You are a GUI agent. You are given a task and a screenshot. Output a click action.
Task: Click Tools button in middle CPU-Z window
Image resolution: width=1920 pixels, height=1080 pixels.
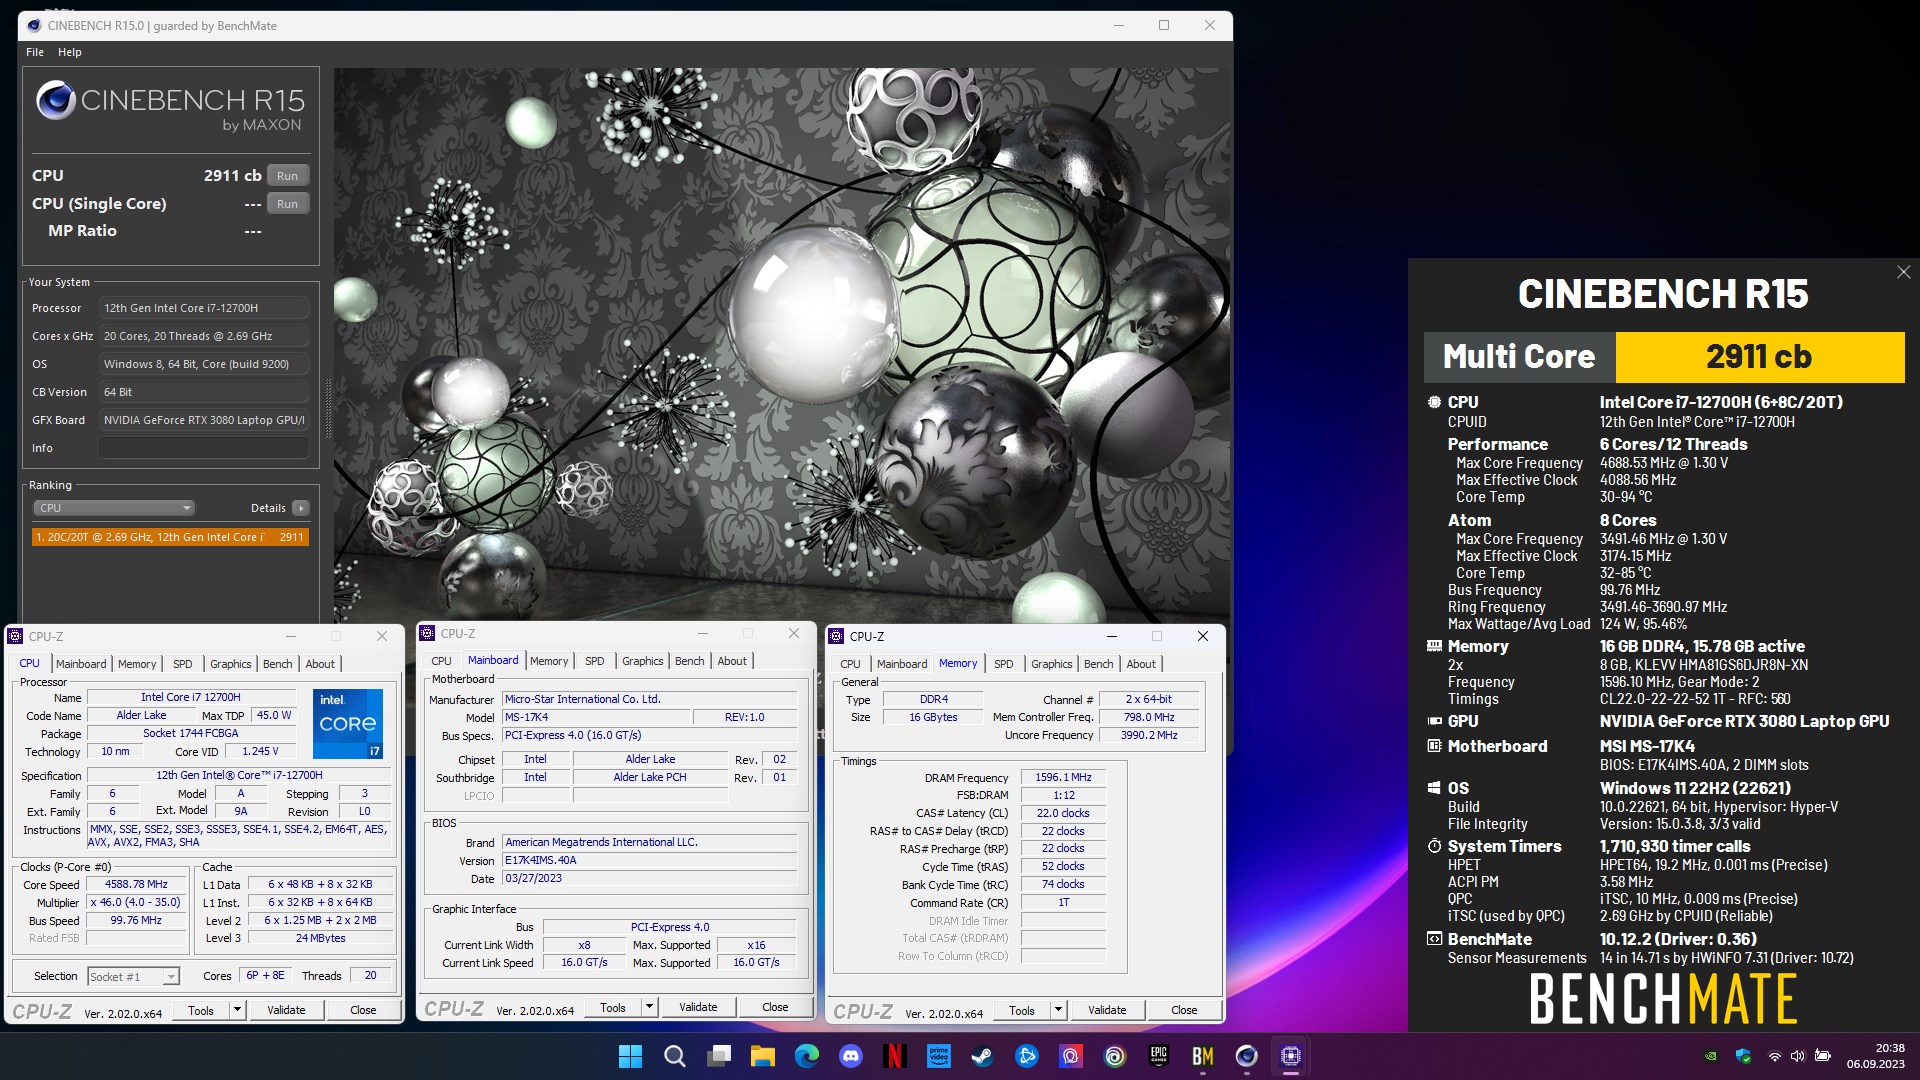pos(613,1008)
